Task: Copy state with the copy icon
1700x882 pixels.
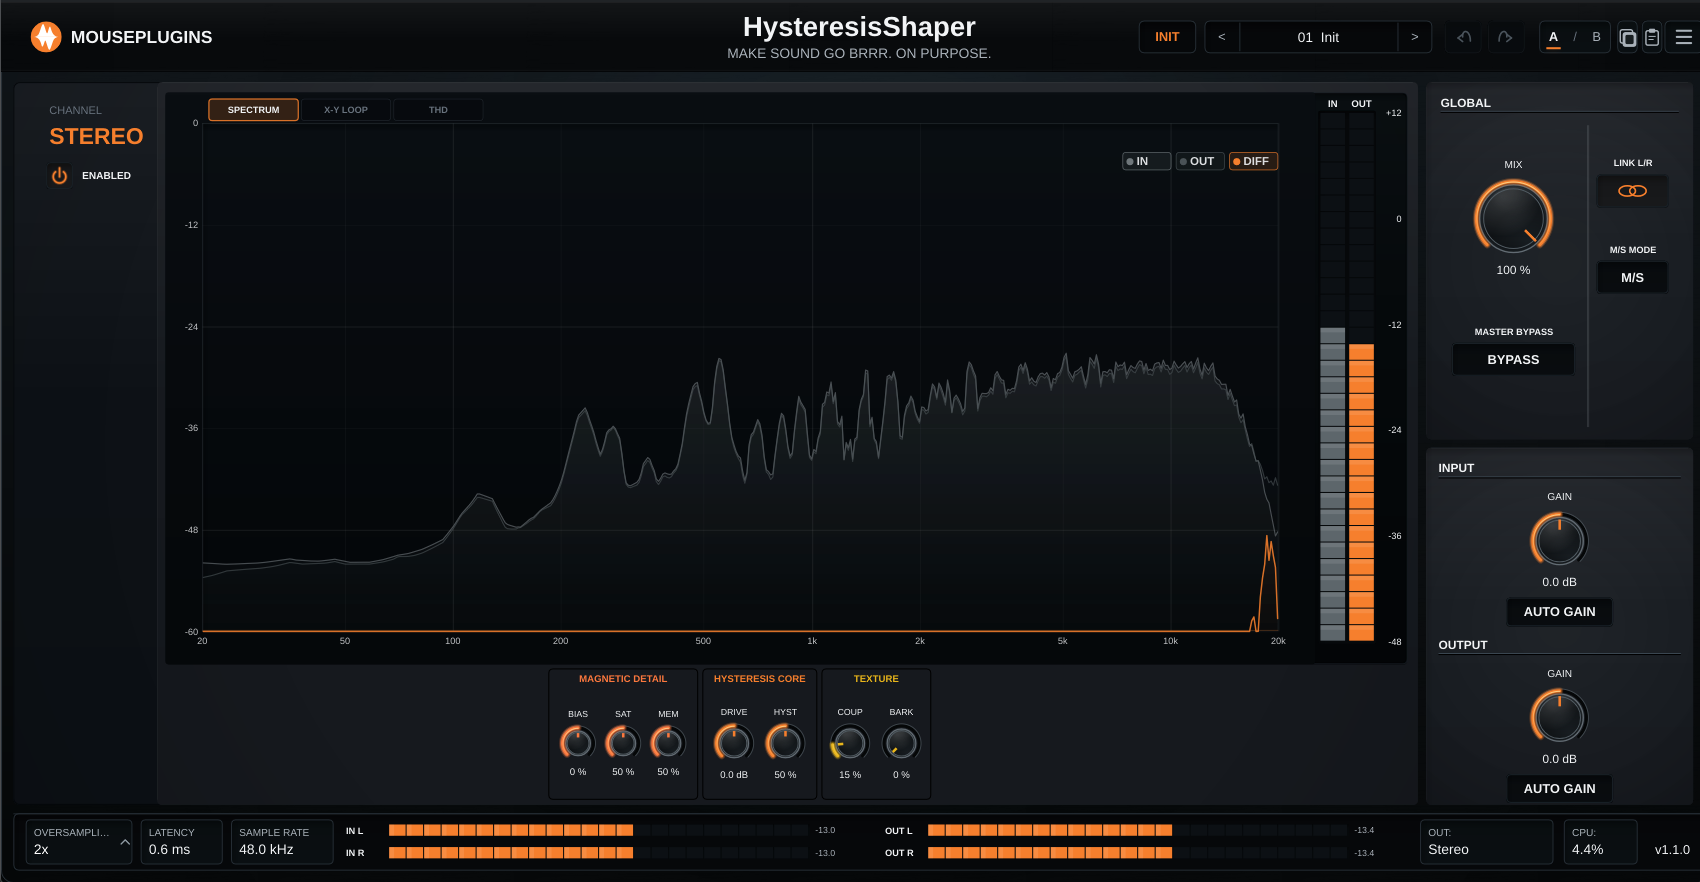Action: pyautogui.click(x=1628, y=37)
